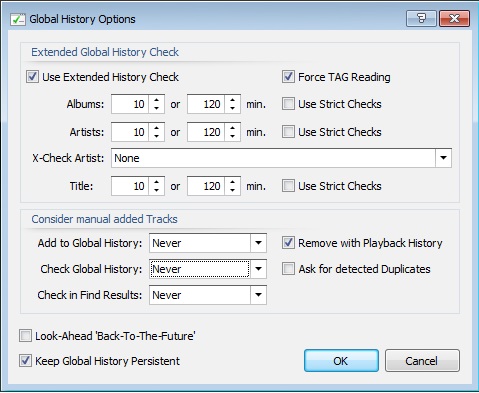Decrease the Title minutes value

[232, 190]
